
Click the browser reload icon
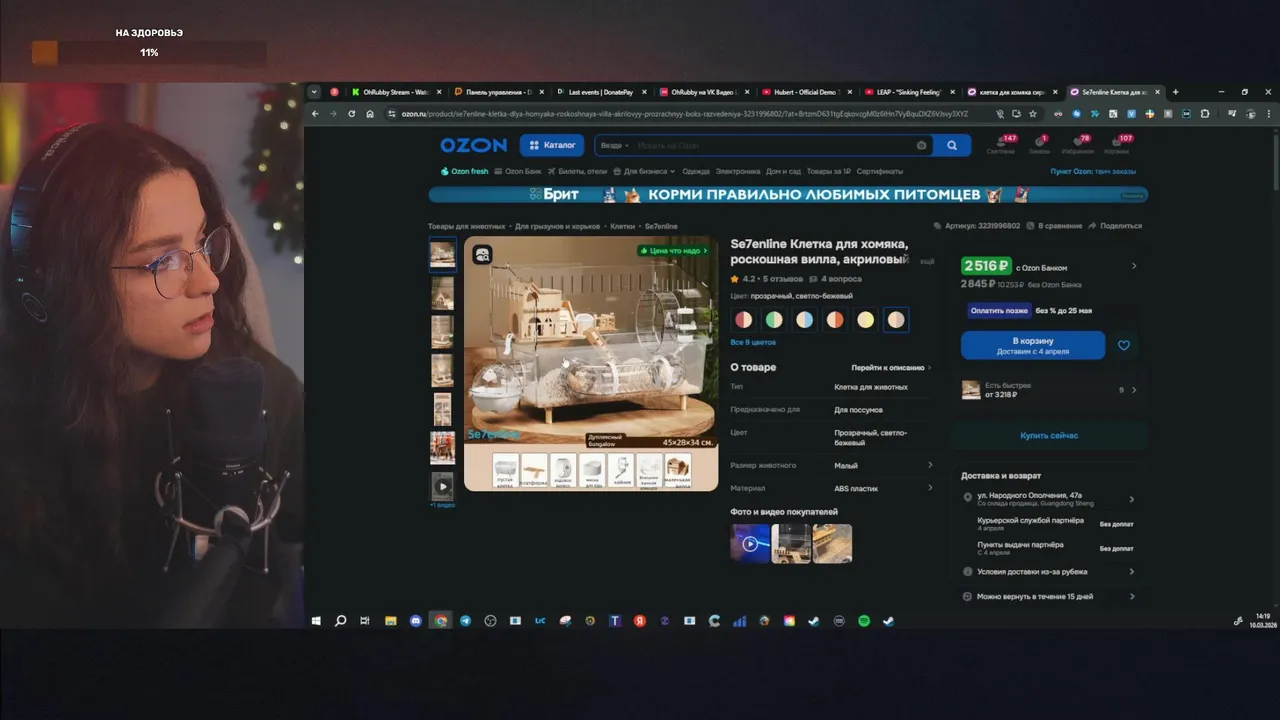(x=351, y=114)
